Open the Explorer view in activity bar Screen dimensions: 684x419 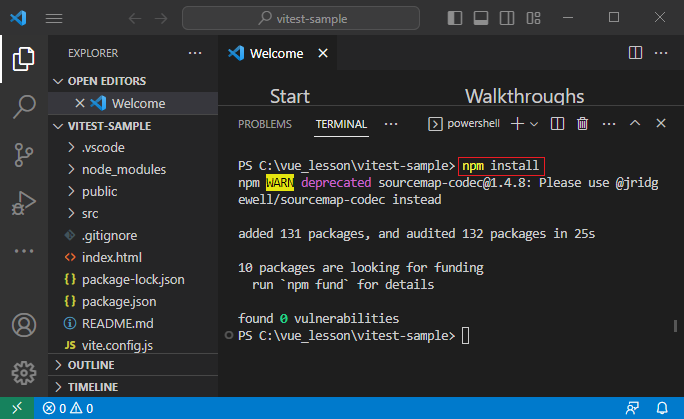point(24,59)
